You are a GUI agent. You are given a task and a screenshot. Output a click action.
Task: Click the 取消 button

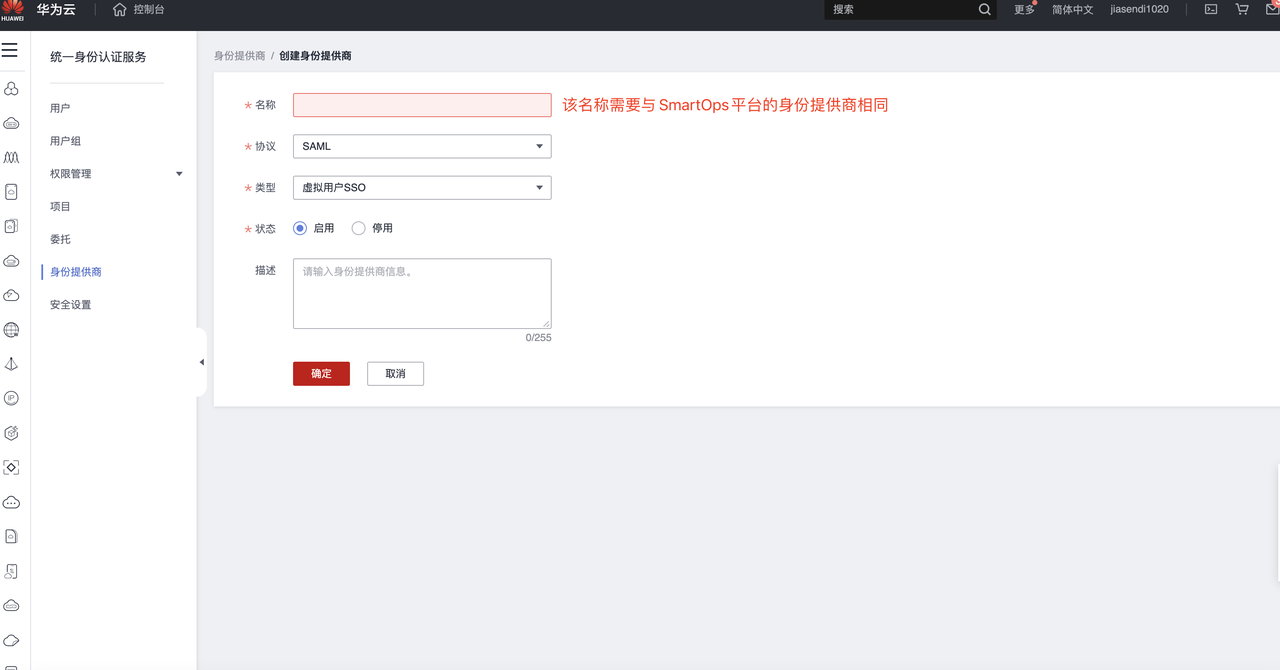click(395, 373)
